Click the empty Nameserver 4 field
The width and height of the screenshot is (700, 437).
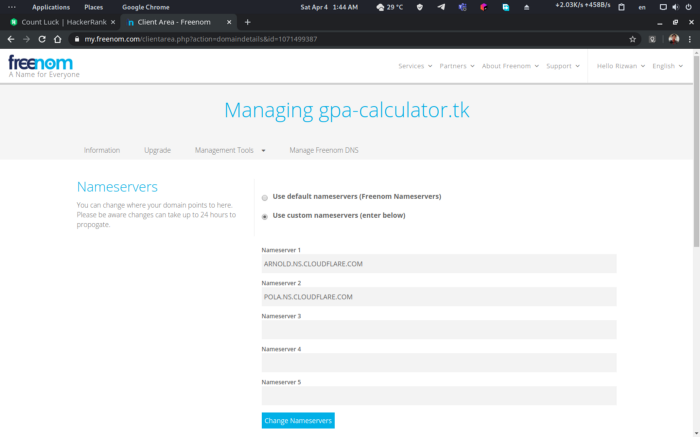click(439, 363)
